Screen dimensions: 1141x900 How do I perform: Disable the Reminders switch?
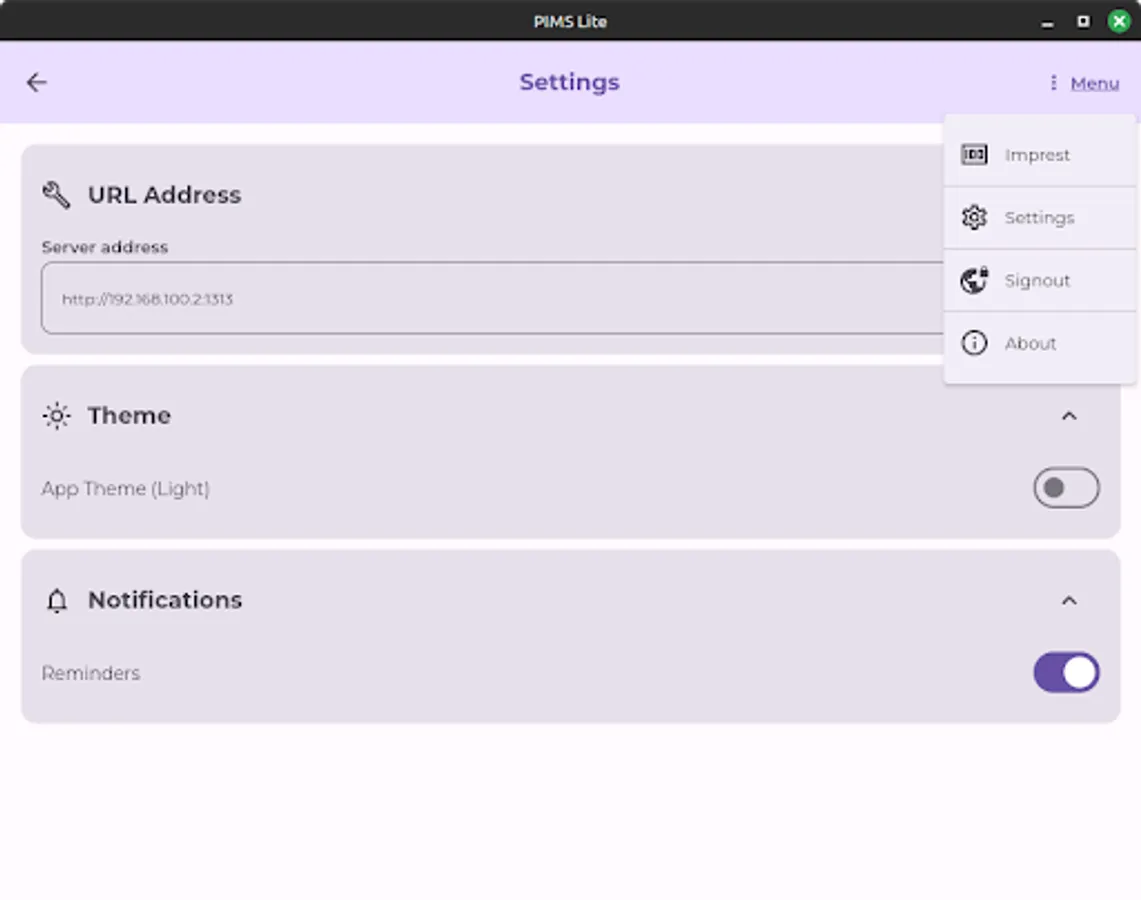tap(1065, 673)
